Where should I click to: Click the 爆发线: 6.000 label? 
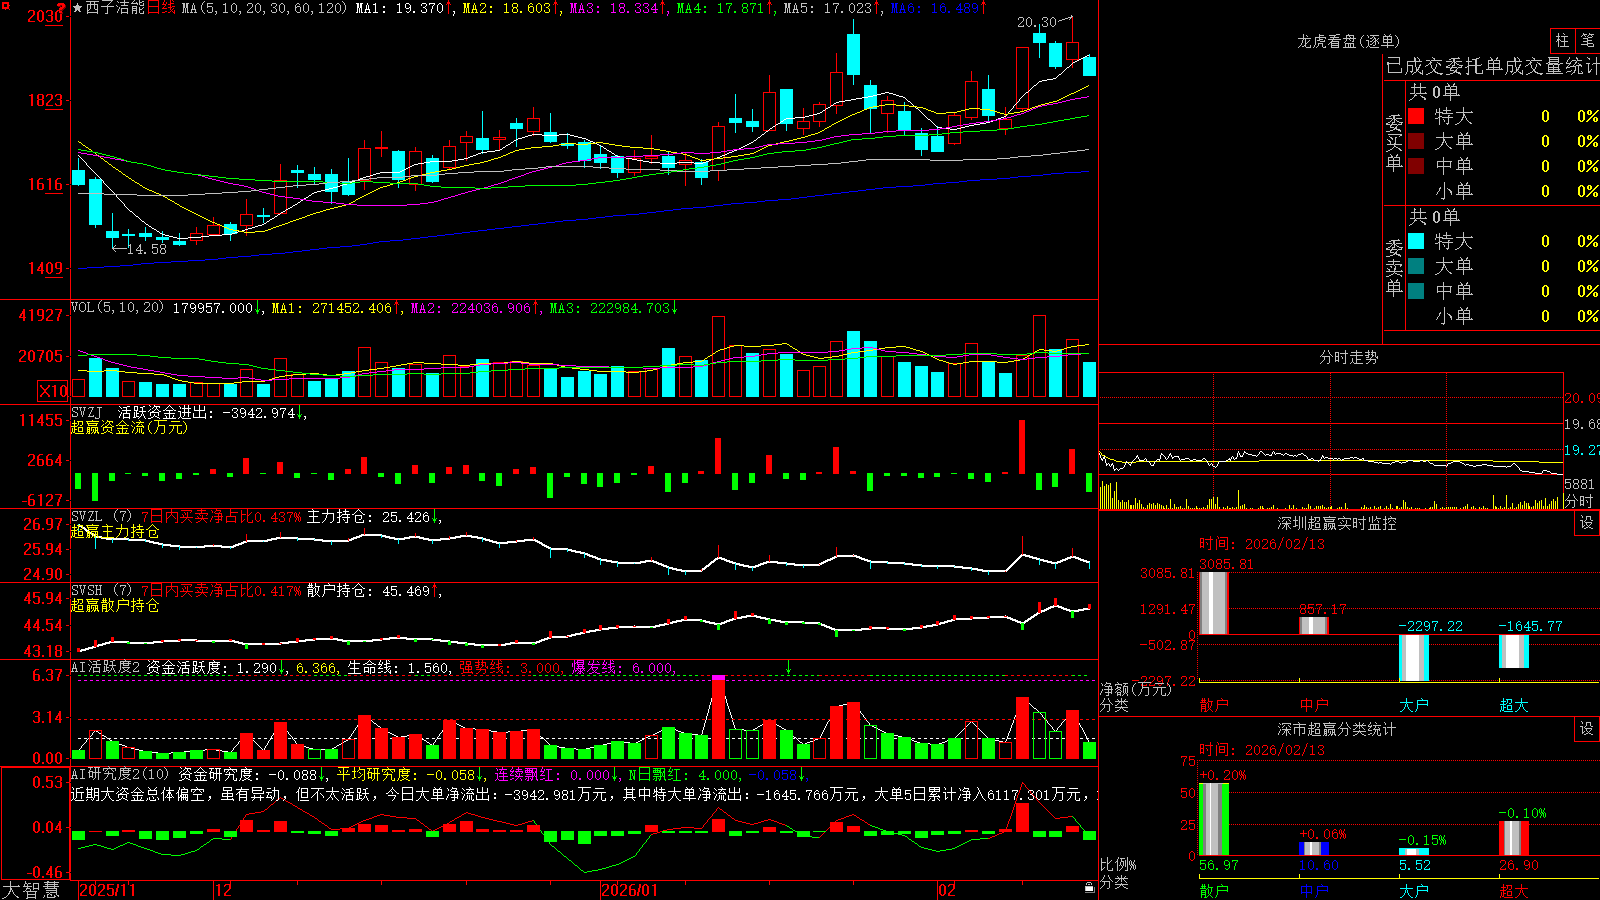click(x=623, y=667)
